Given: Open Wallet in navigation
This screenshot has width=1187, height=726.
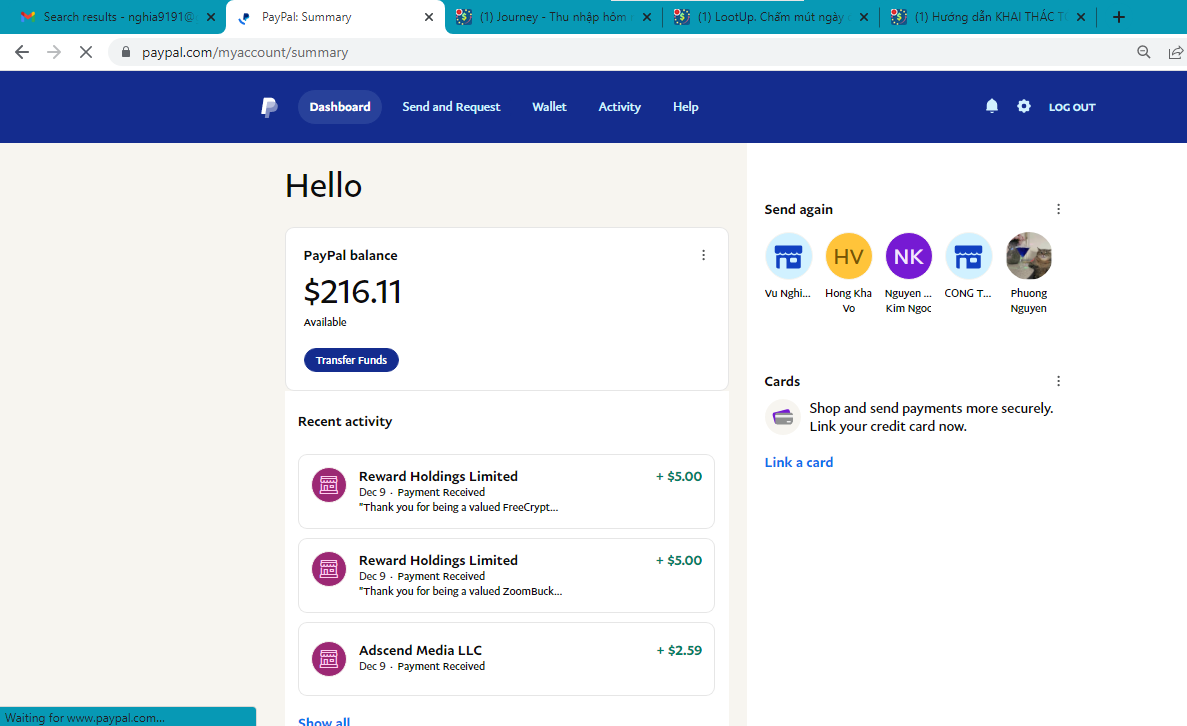Looking at the screenshot, I should [x=549, y=107].
